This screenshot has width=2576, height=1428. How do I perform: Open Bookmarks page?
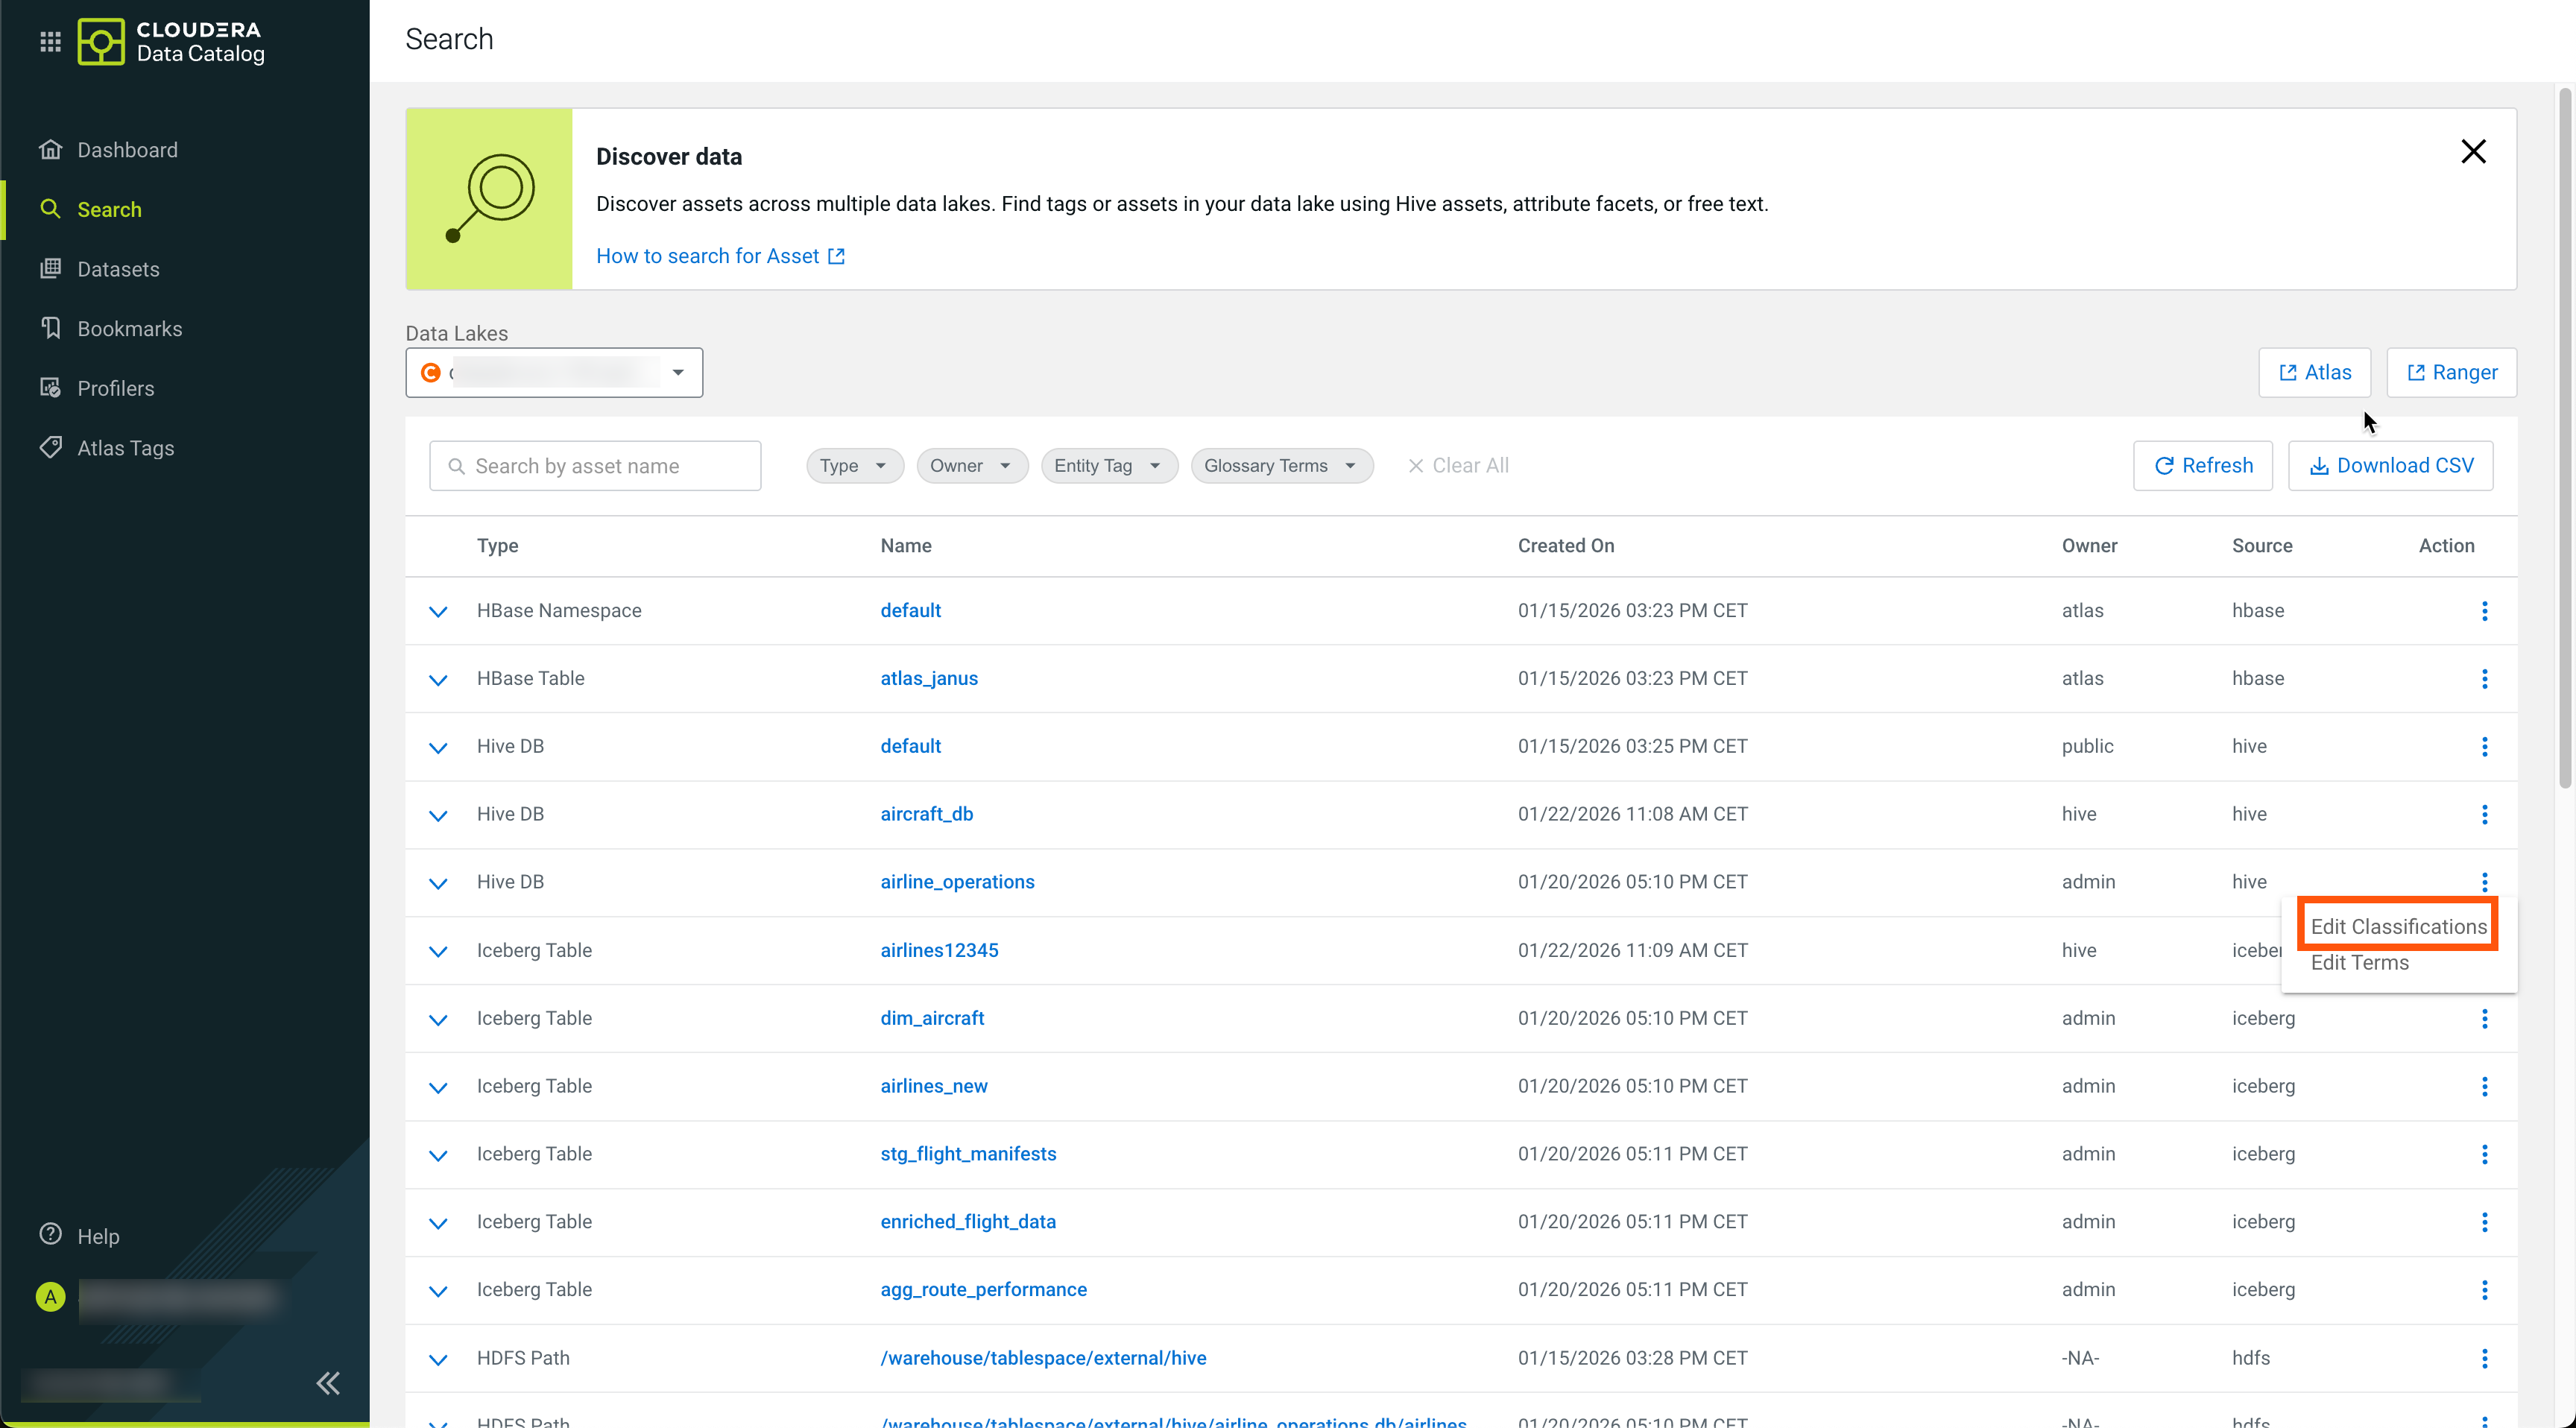[x=129, y=329]
